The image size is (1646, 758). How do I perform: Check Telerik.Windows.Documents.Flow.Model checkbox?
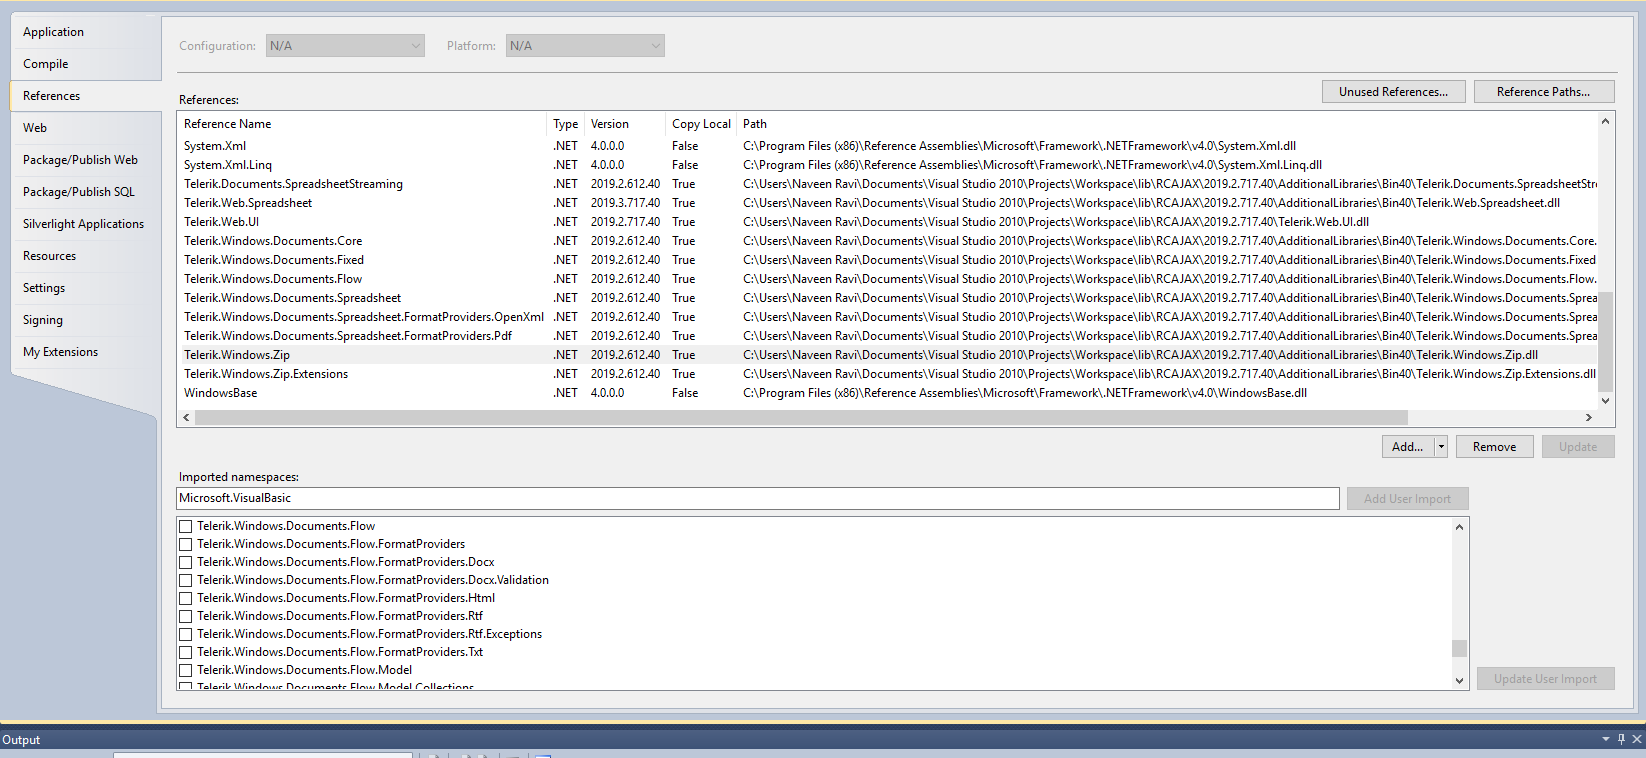(185, 670)
